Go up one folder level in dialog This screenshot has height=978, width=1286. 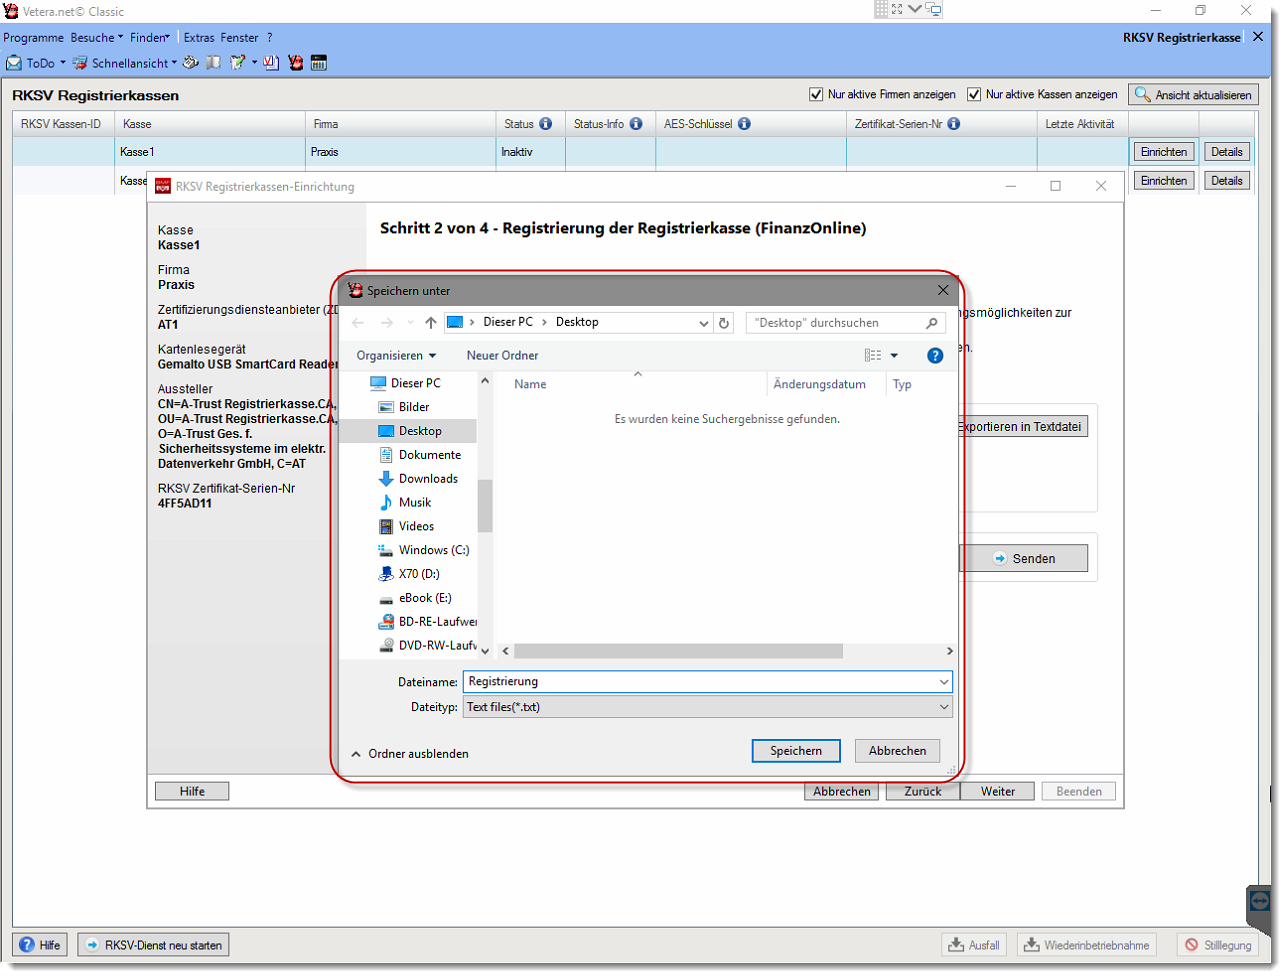click(431, 323)
